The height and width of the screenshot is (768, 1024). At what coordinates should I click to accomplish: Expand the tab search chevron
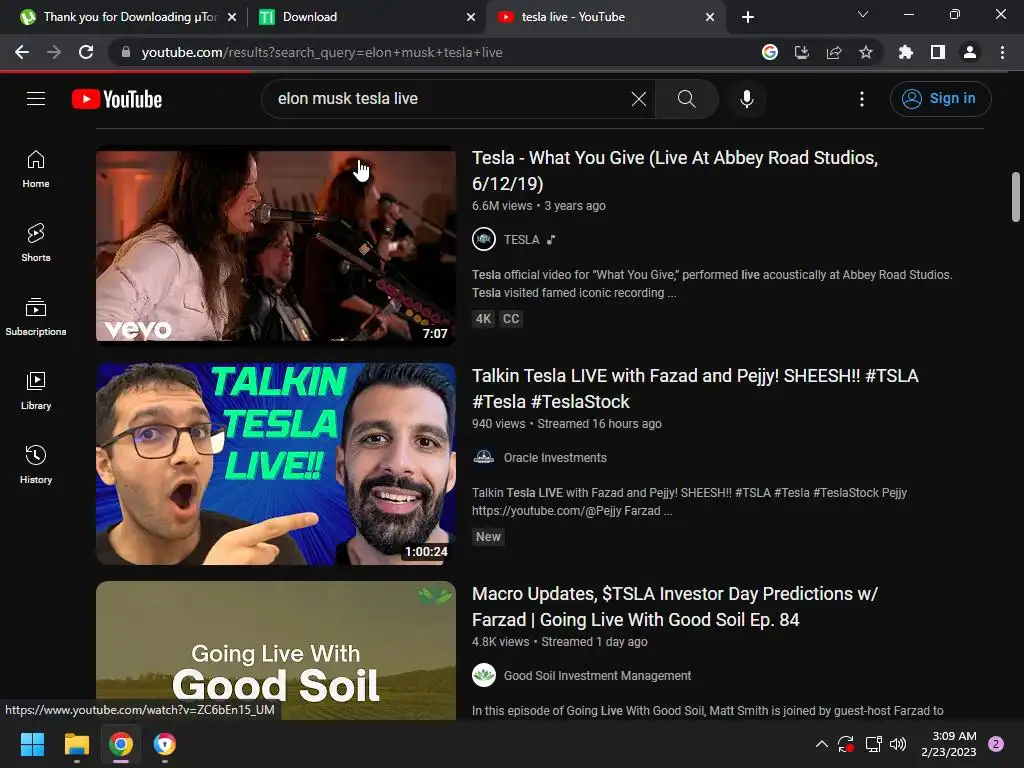863,14
